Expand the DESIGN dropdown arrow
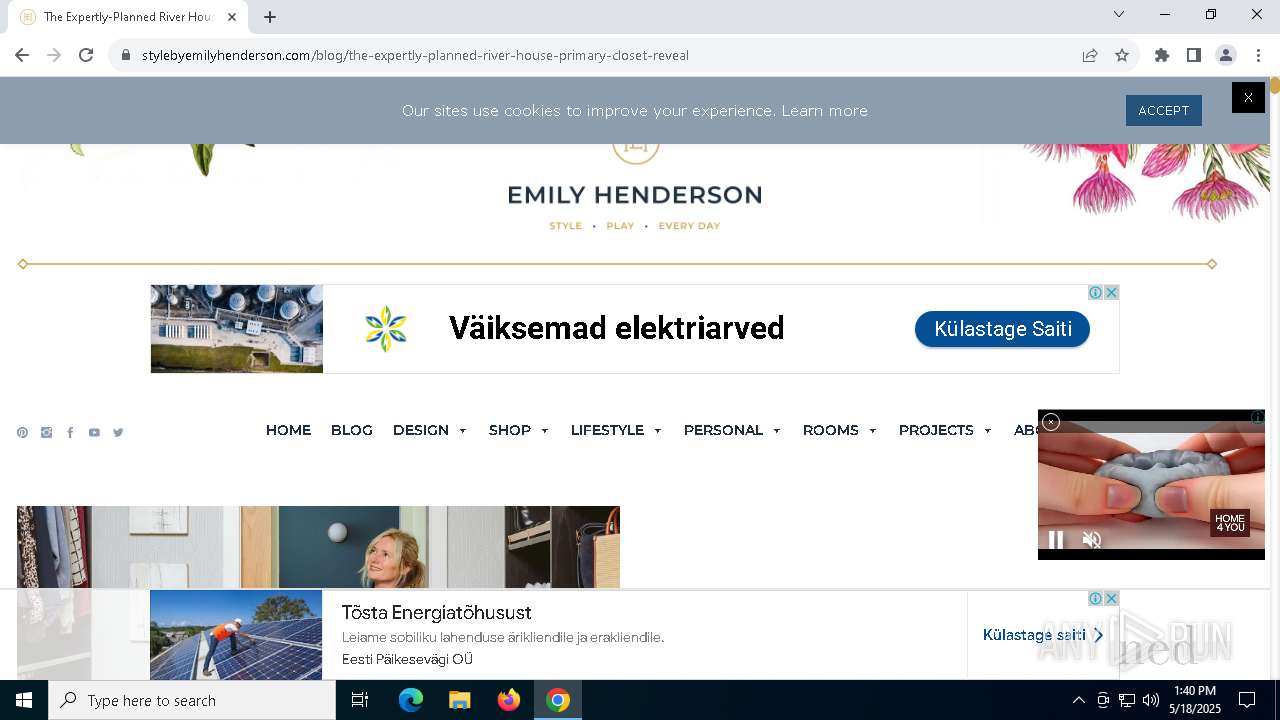Viewport: 1280px width, 720px height. (463, 431)
